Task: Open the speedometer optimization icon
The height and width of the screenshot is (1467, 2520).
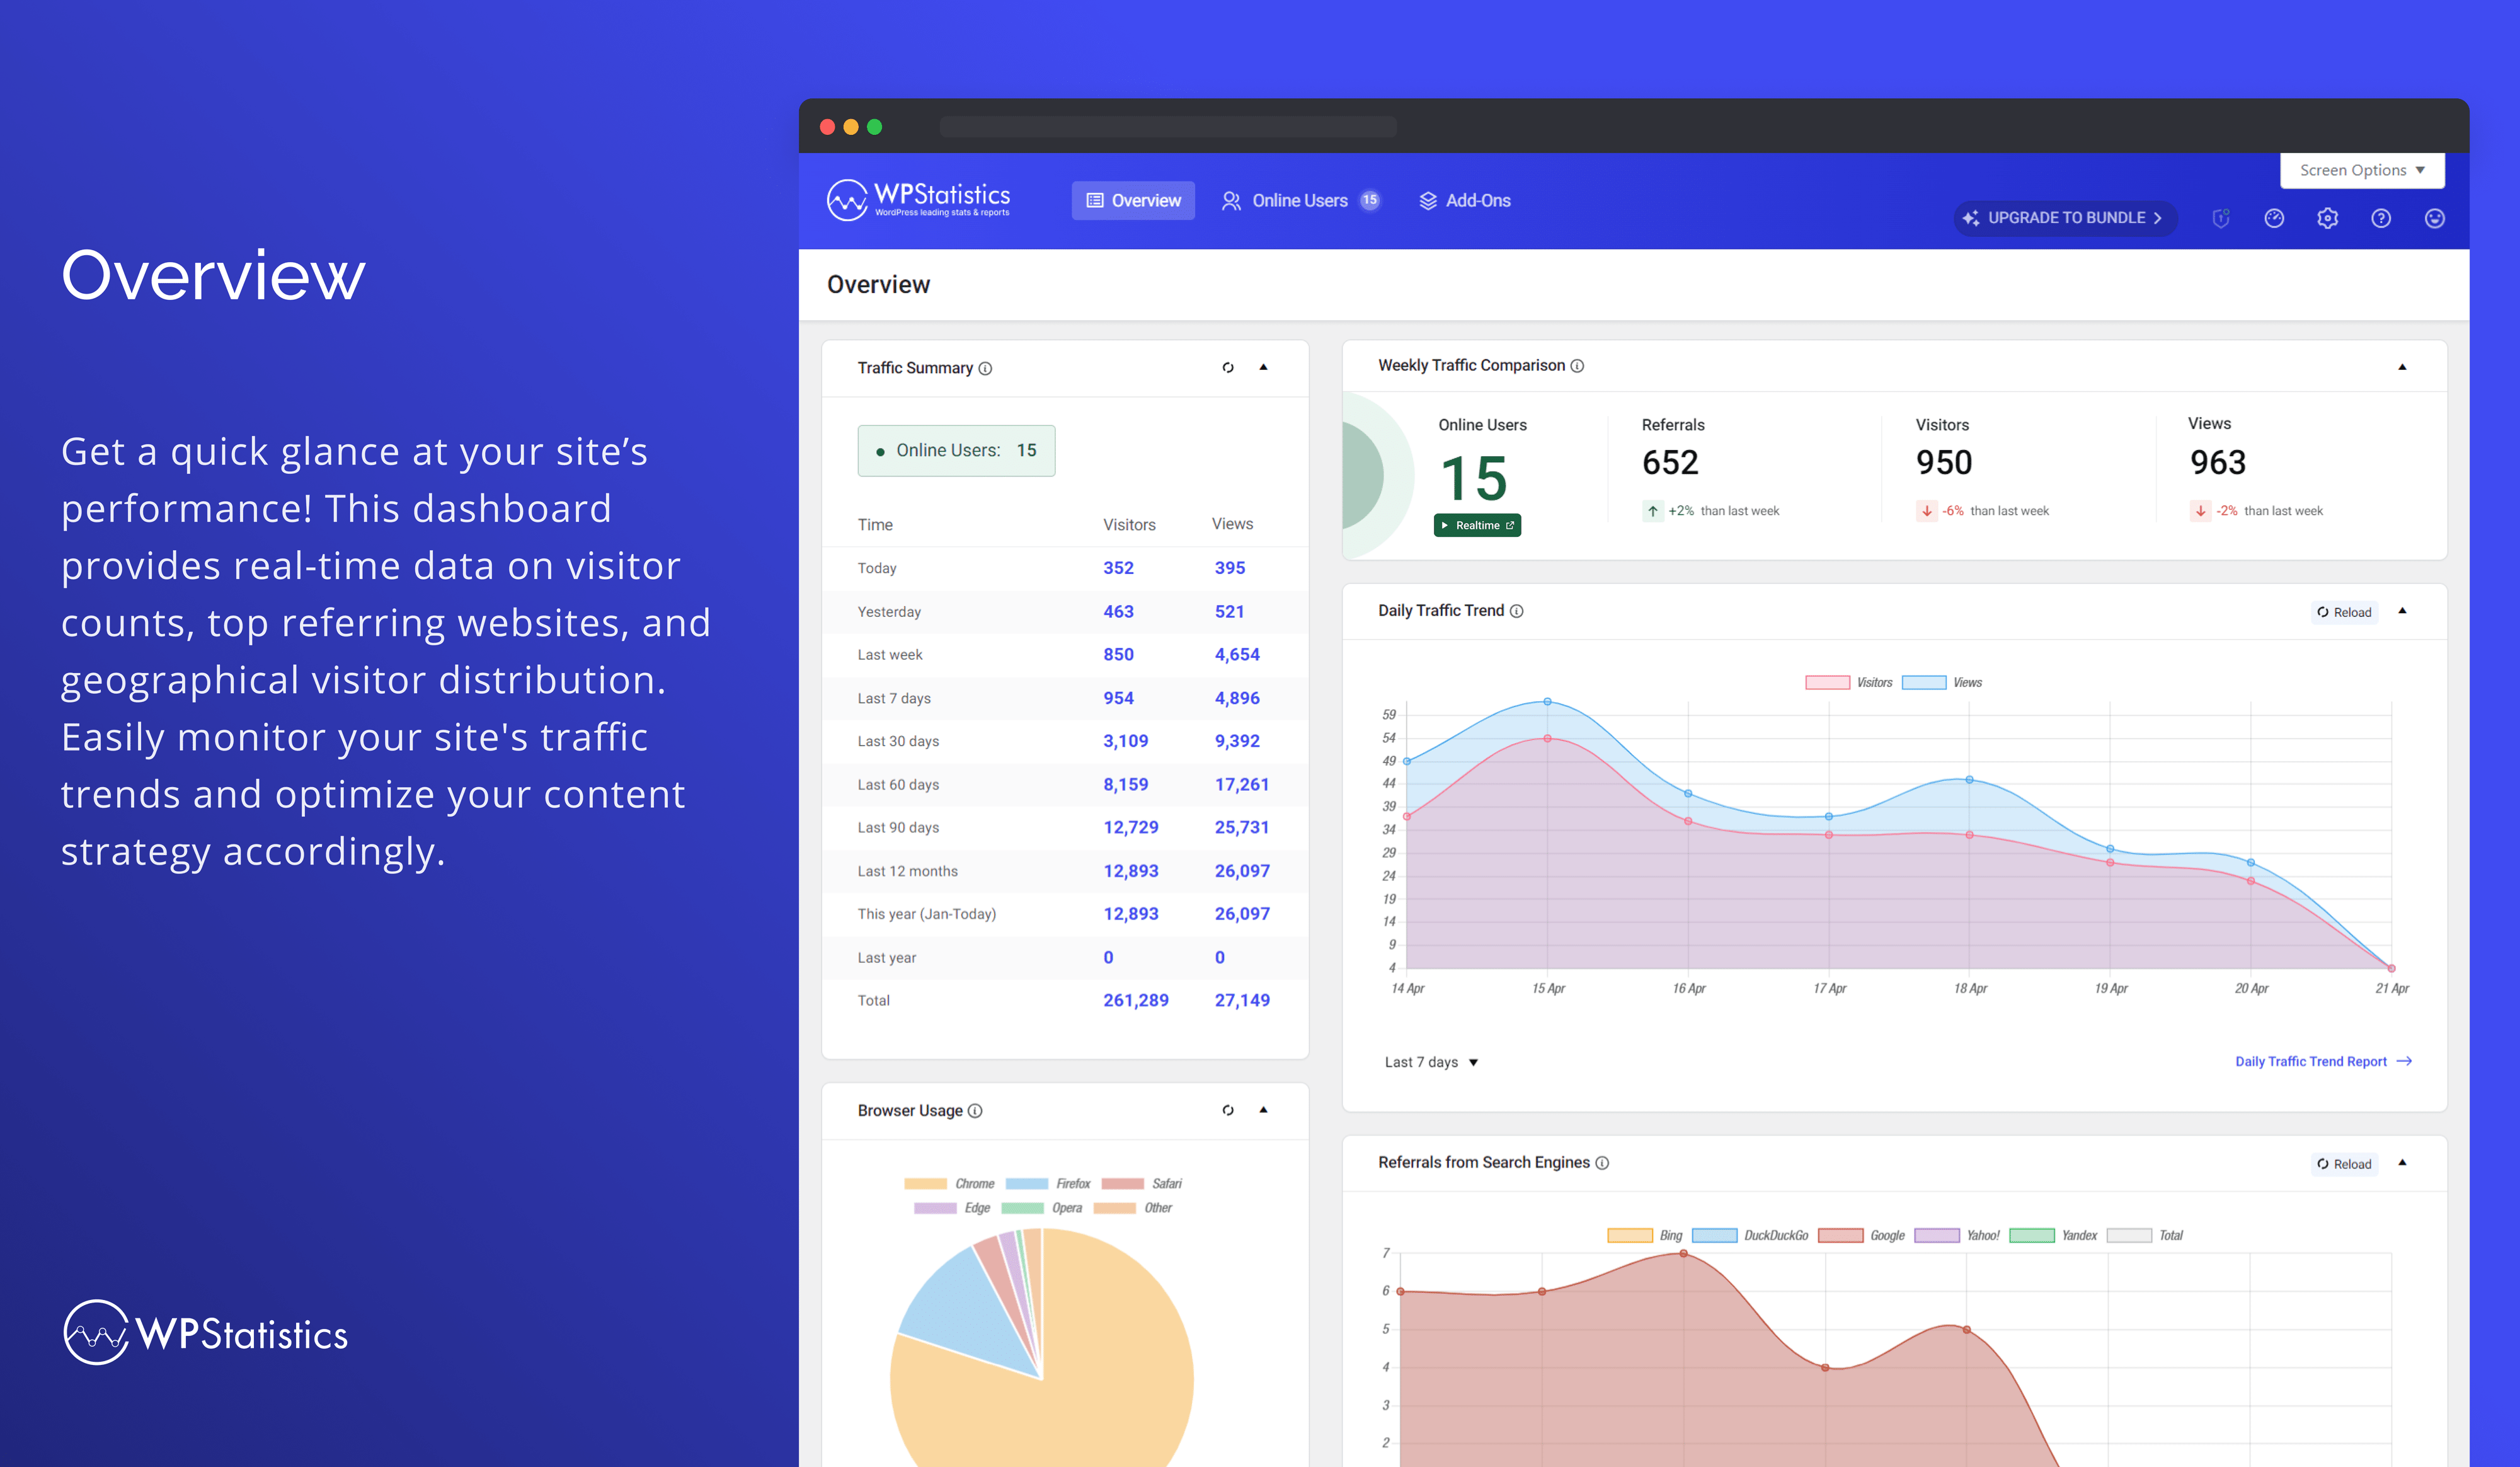Action: [2274, 218]
